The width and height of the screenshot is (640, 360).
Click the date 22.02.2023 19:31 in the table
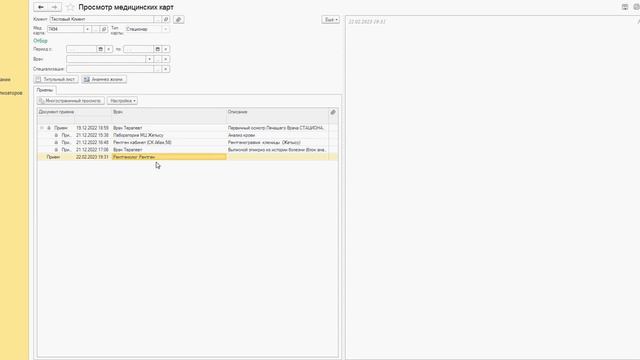pyautogui.click(x=92, y=157)
